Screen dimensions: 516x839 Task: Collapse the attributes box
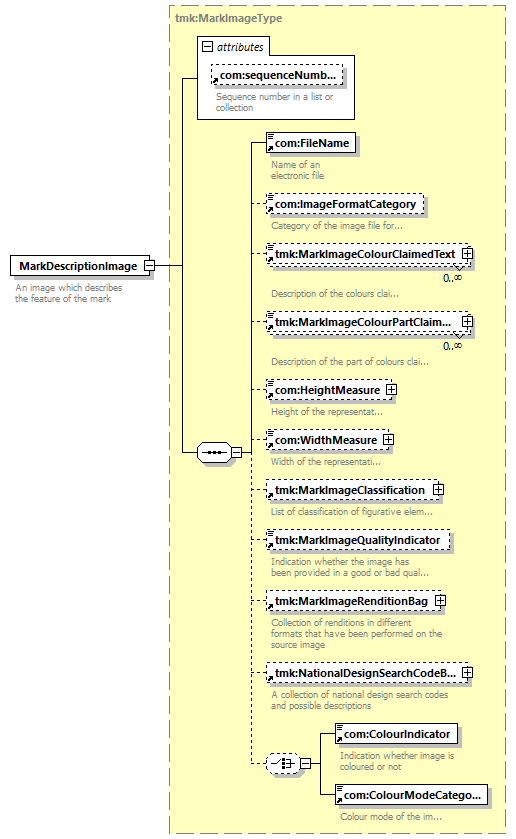[x=207, y=47]
